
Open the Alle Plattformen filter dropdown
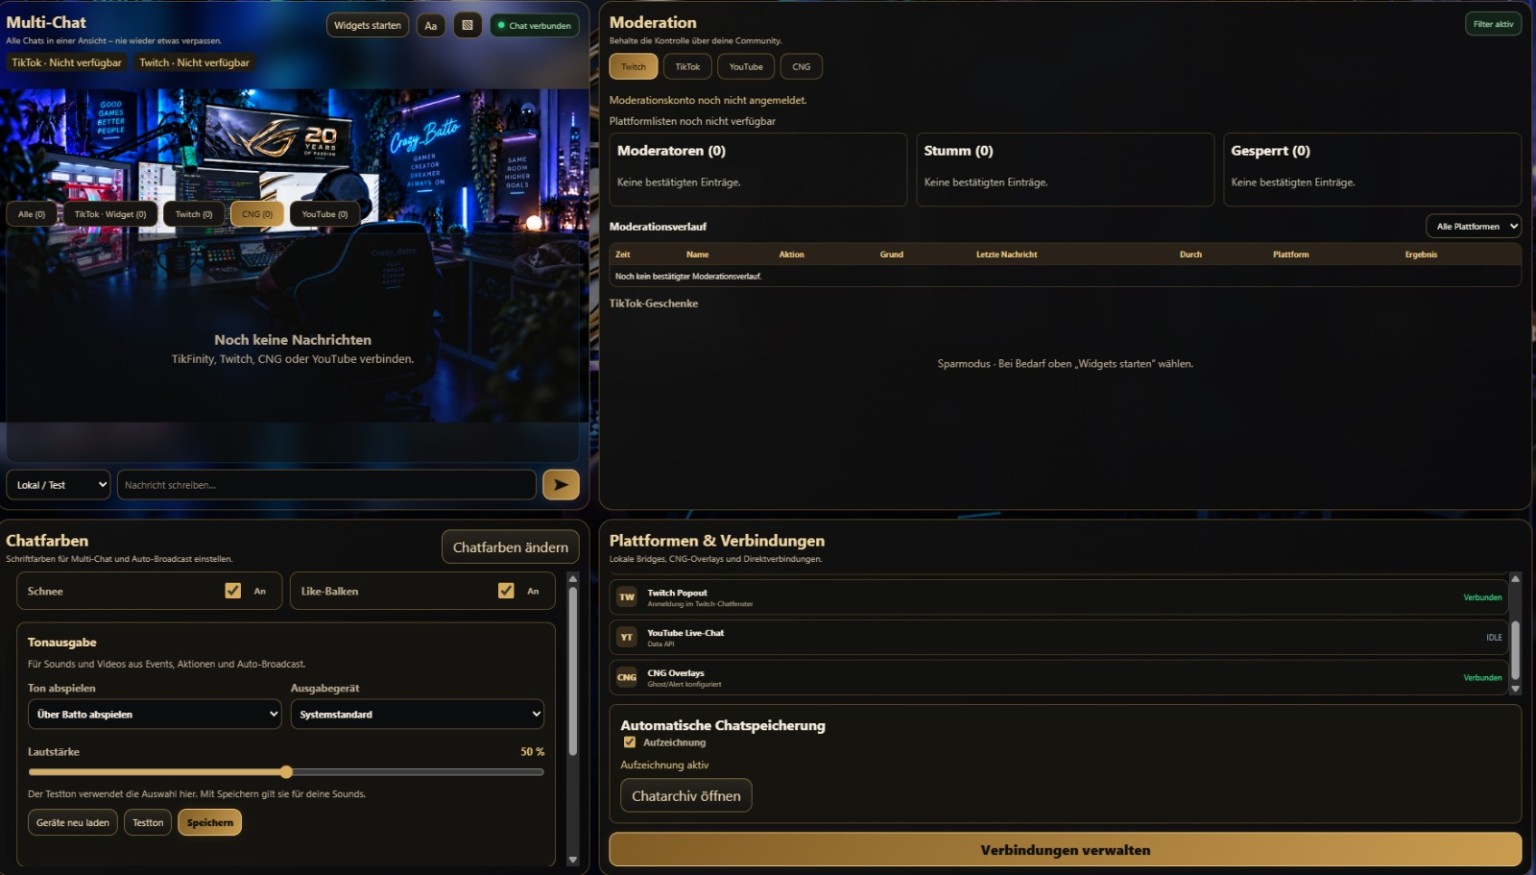[1473, 227]
